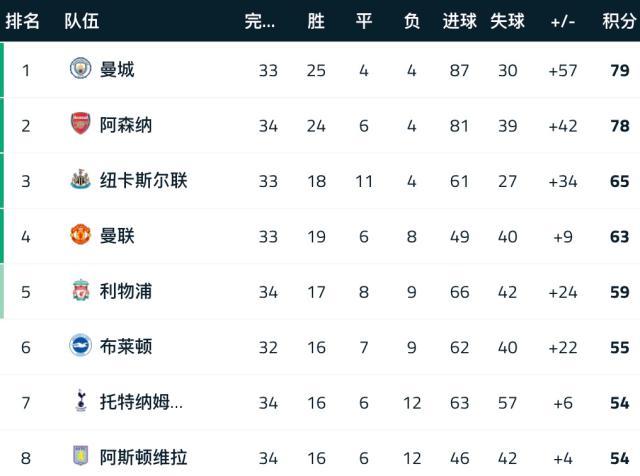The image size is (640, 476).
Task: Open 纽卡斯尔联 team name link
Action: [143, 180]
